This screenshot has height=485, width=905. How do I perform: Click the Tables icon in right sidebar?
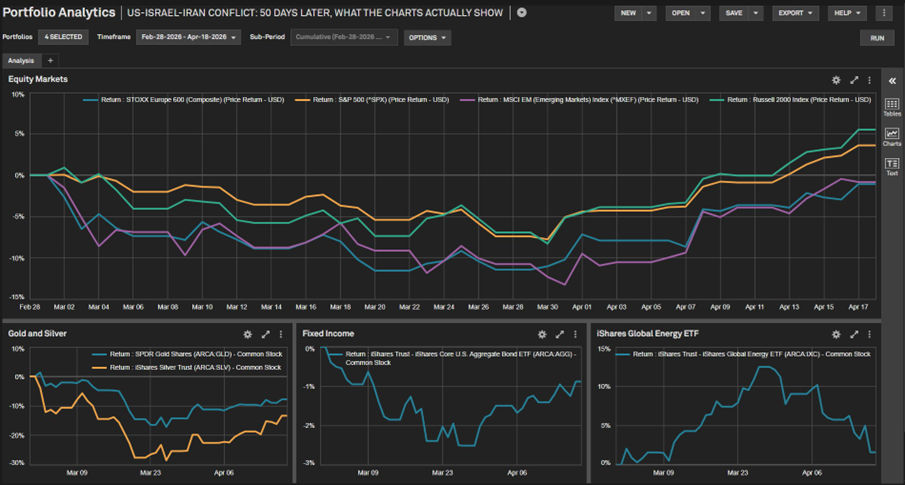892,107
